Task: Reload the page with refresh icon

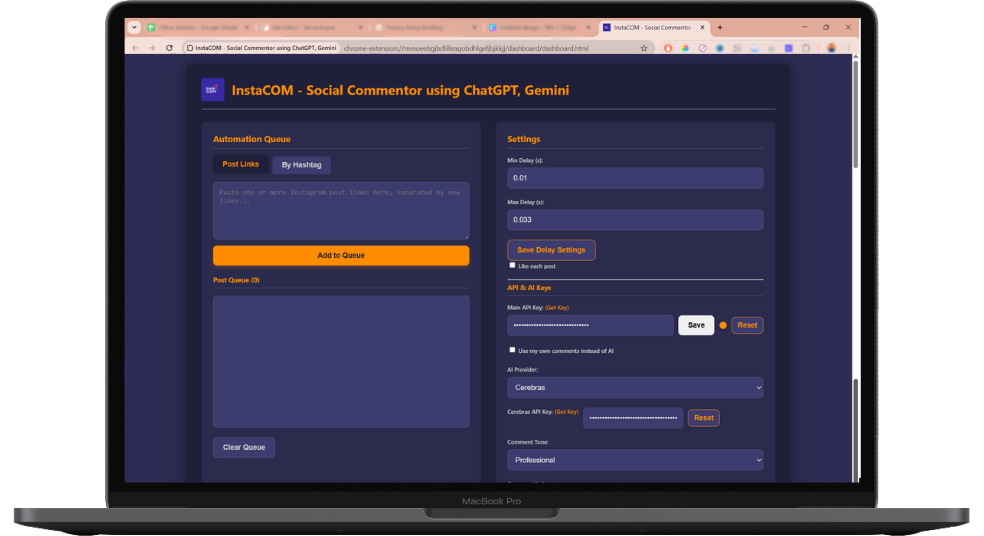Action: (169, 48)
